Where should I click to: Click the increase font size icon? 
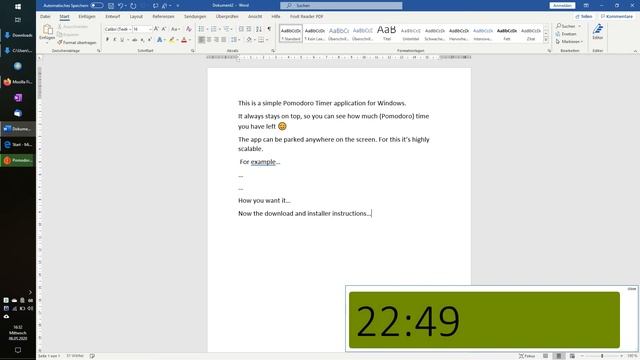pos(156,29)
